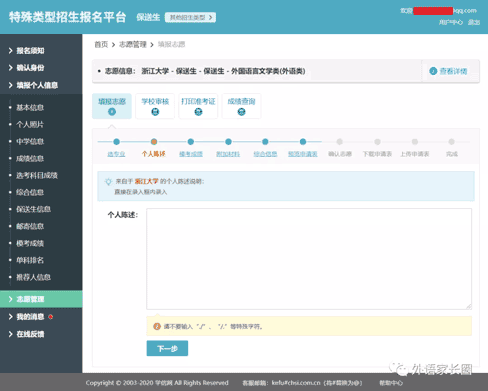Click 退出 to log out

[474, 22]
